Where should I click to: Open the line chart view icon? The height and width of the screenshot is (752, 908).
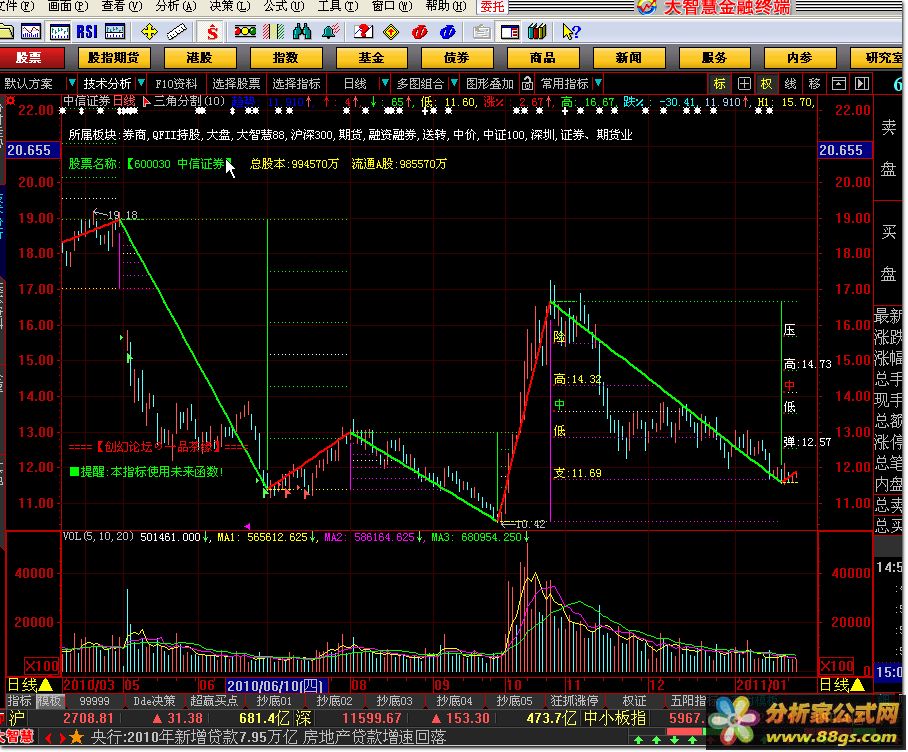(31, 31)
